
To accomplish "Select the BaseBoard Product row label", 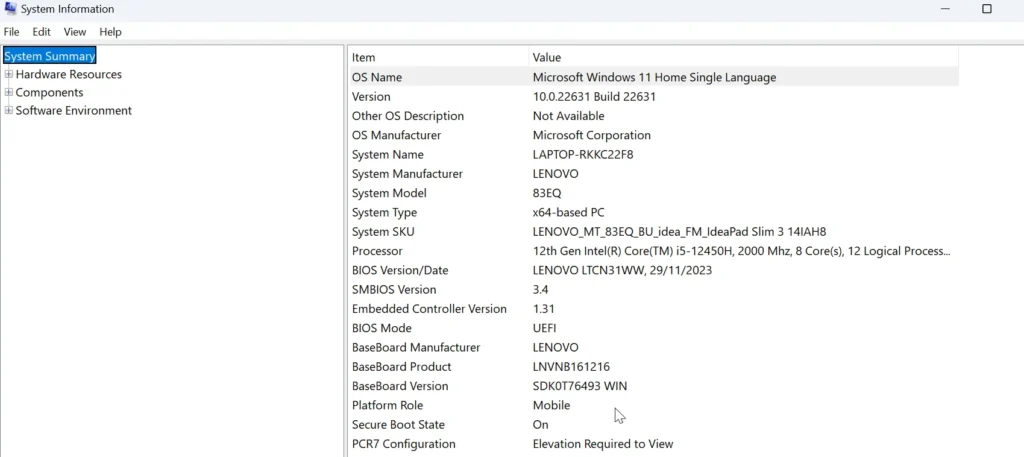I will pyautogui.click(x=402, y=366).
